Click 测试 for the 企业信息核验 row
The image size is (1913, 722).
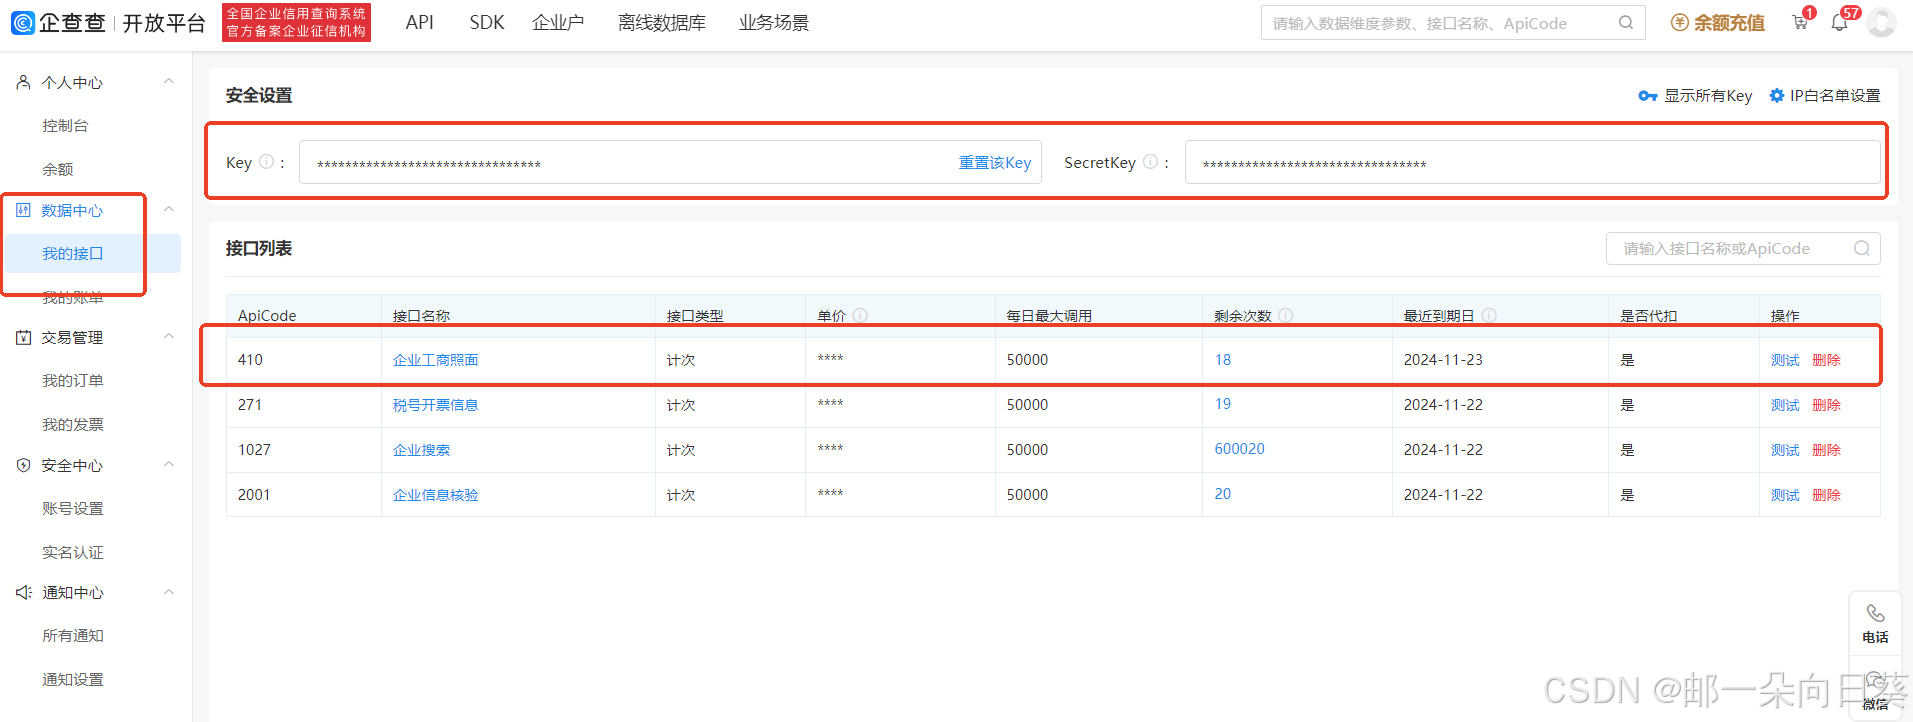(x=1785, y=495)
